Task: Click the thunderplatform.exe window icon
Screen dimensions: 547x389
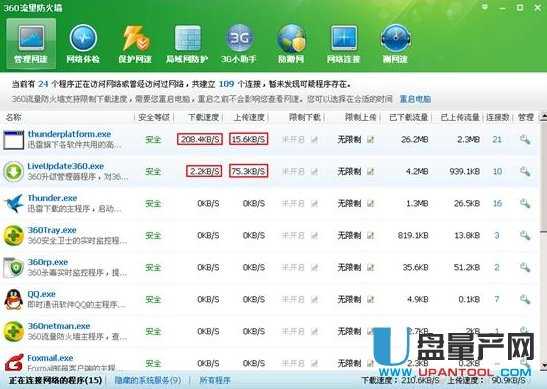Action: pos(14,140)
